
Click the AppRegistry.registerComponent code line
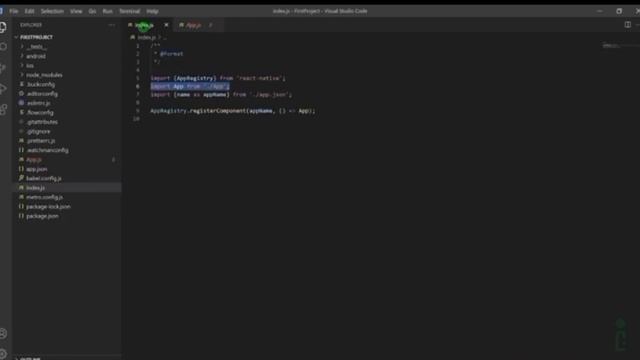point(233,111)
